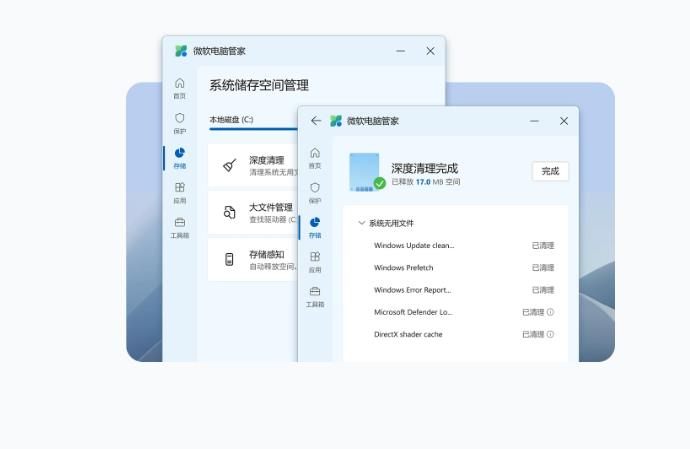The image size is (690, 449).
Task: Click PC Manager logo in back window title
Action: 181,51
